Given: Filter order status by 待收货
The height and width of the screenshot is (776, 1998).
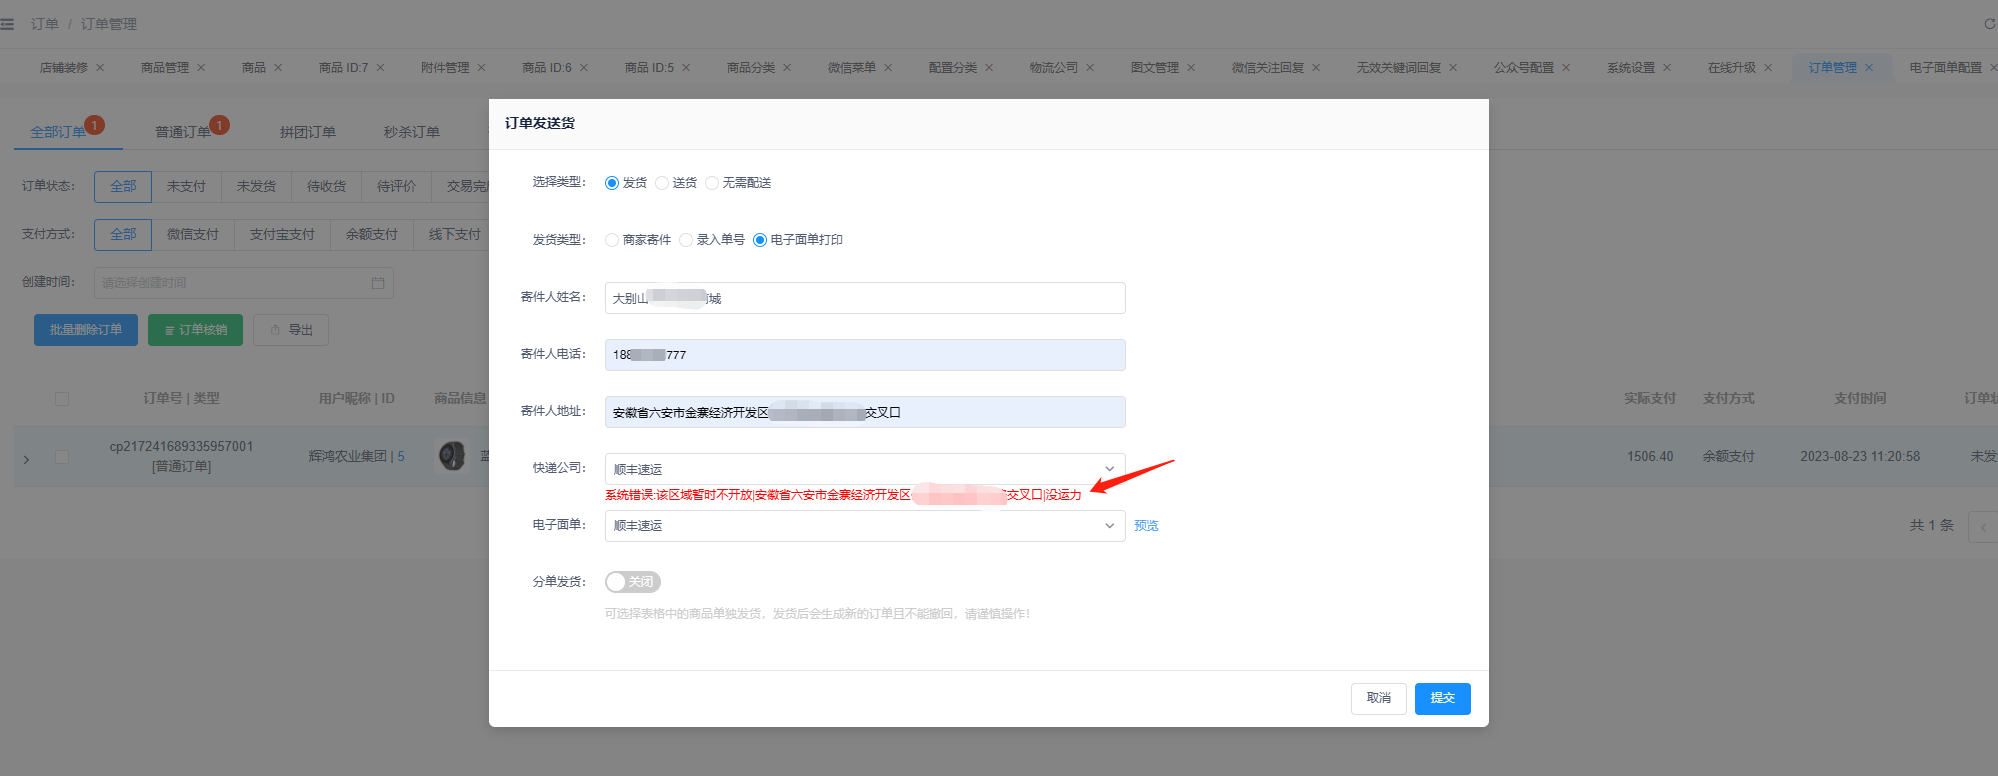Looking at the screenshot, I should pos(326,187).
